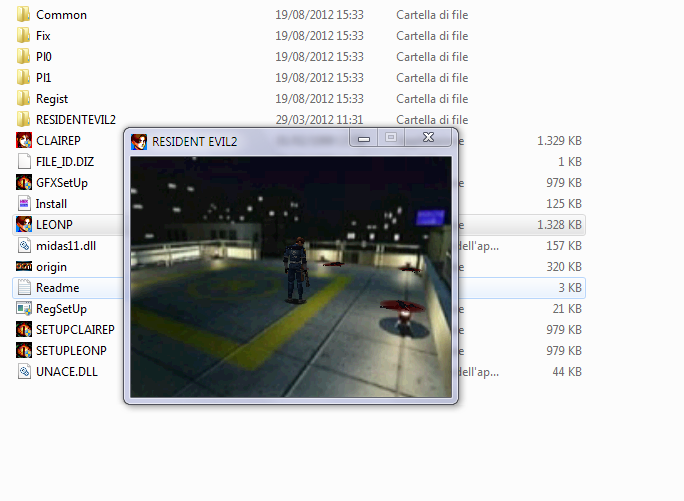Screen dimensions: 684x501
Task: Select the Regist folder name
Action: (52, 99)
